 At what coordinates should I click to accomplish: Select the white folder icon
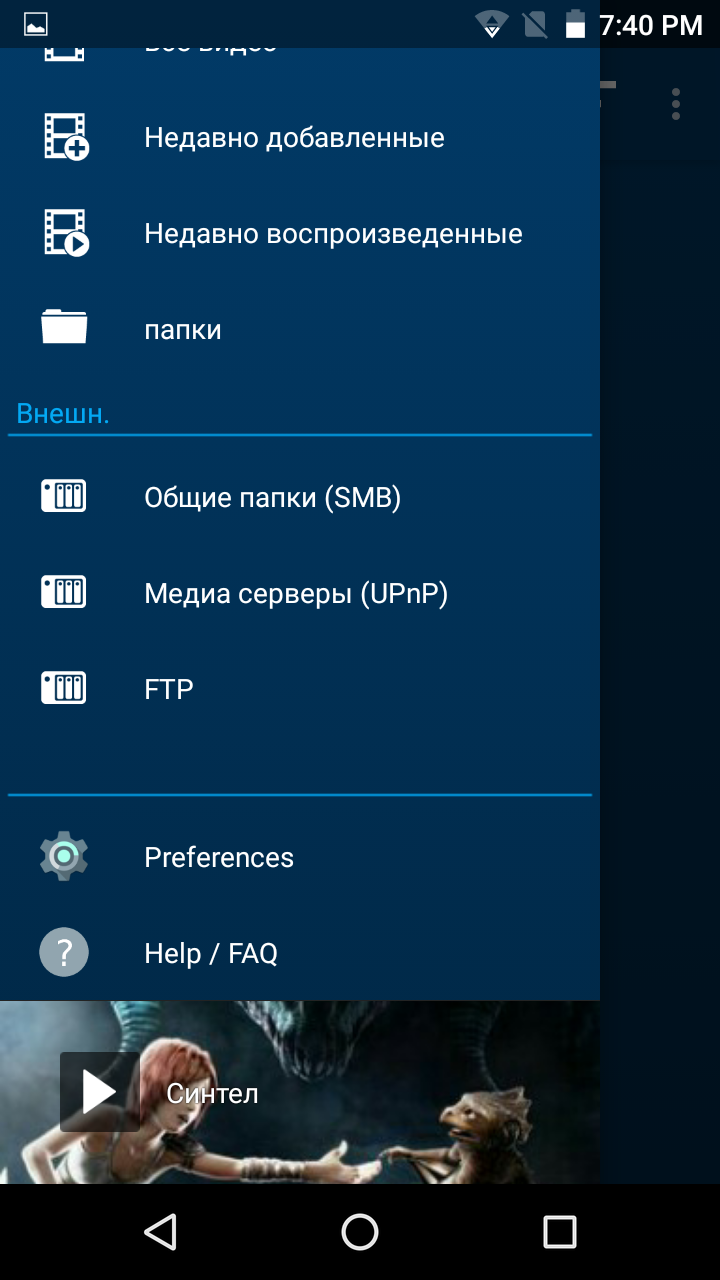[64, 328]
